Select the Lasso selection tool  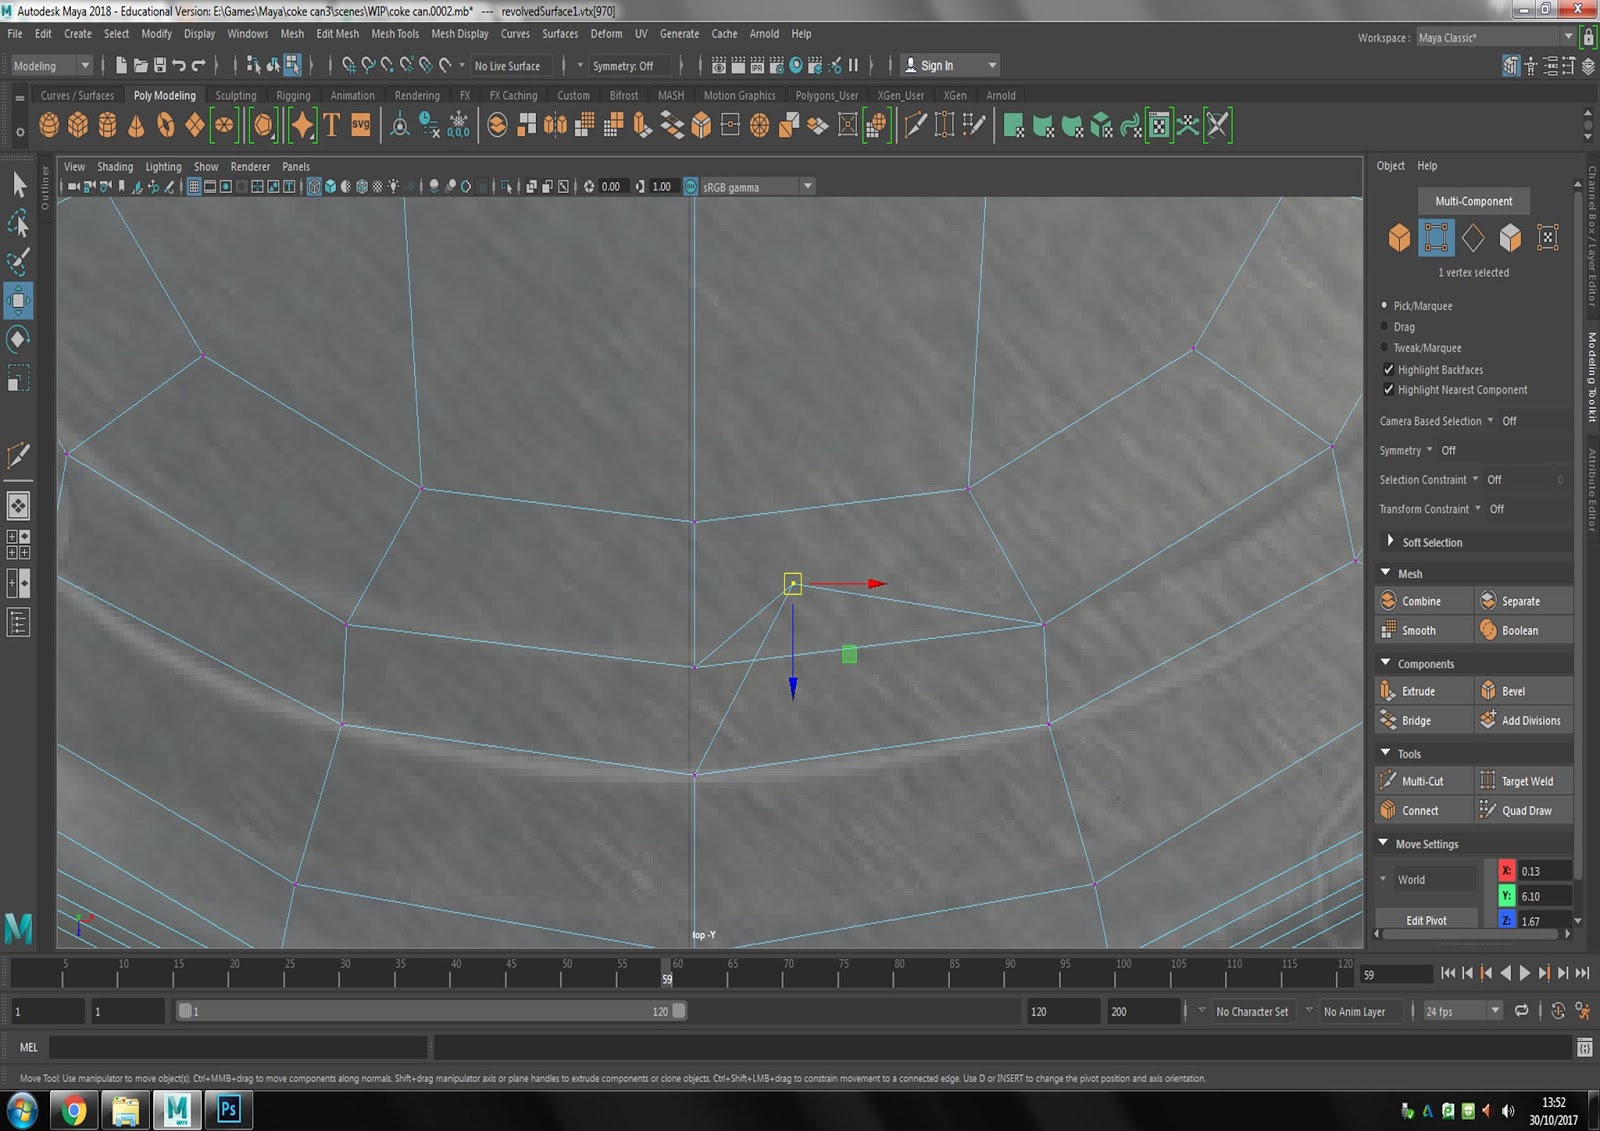pos(18,224)
